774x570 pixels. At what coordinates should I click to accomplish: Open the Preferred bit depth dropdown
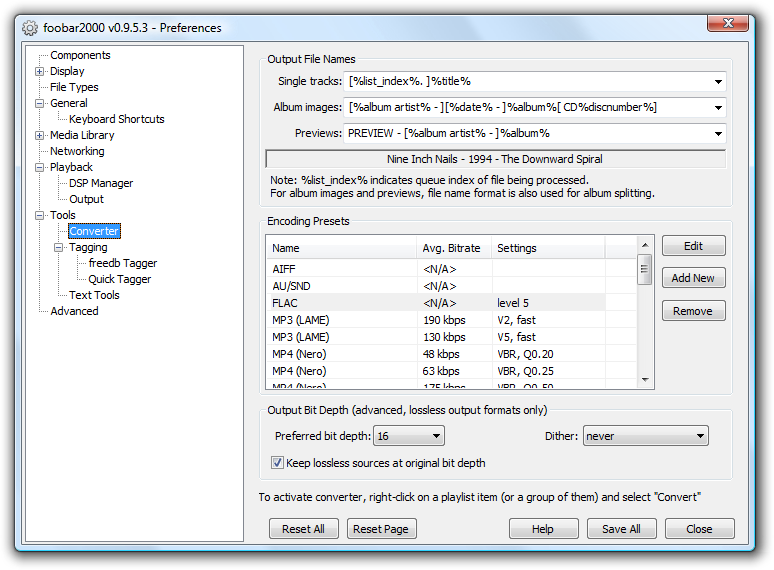pyautogui.click(x=436, y=436)
